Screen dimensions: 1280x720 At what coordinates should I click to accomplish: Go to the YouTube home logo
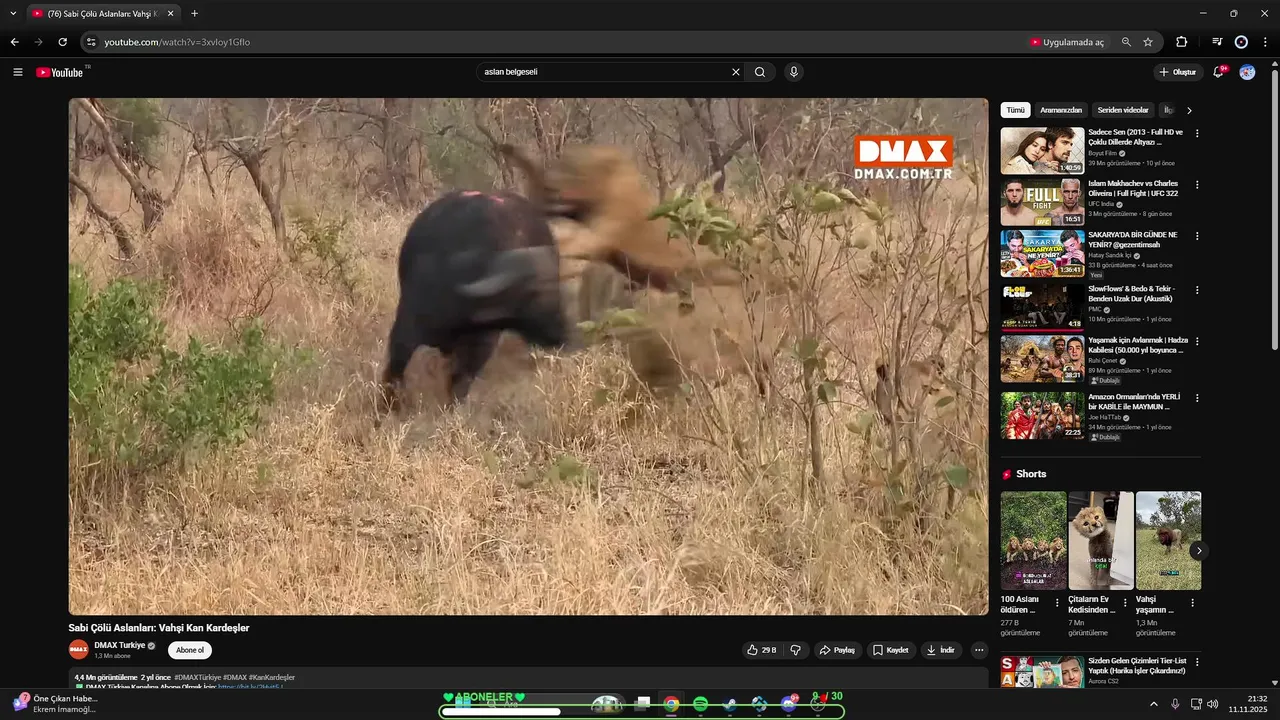coord(62,72)
